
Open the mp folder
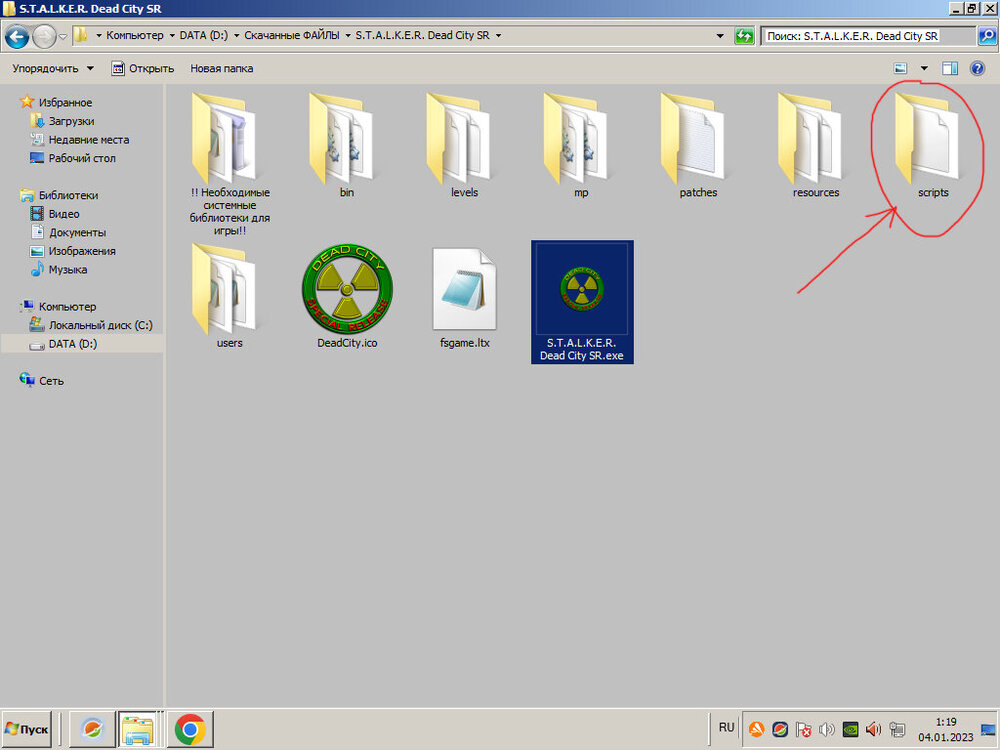581,147
